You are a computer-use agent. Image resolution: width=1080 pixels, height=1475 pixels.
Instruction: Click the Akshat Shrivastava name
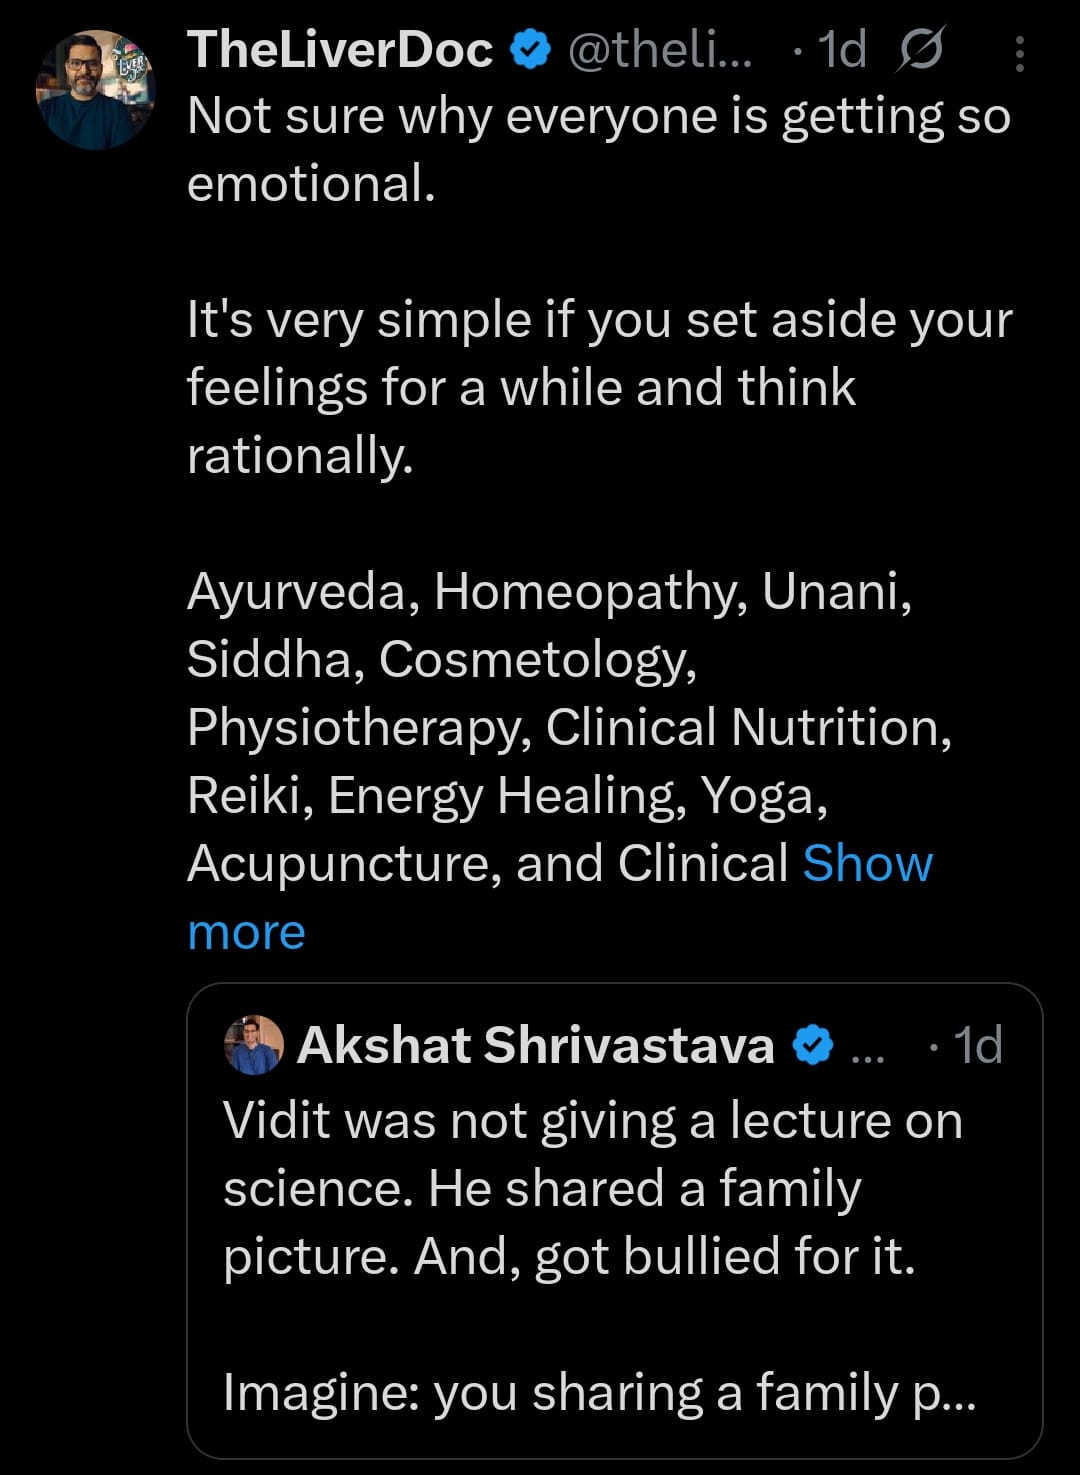click(x=536, y=1045)
